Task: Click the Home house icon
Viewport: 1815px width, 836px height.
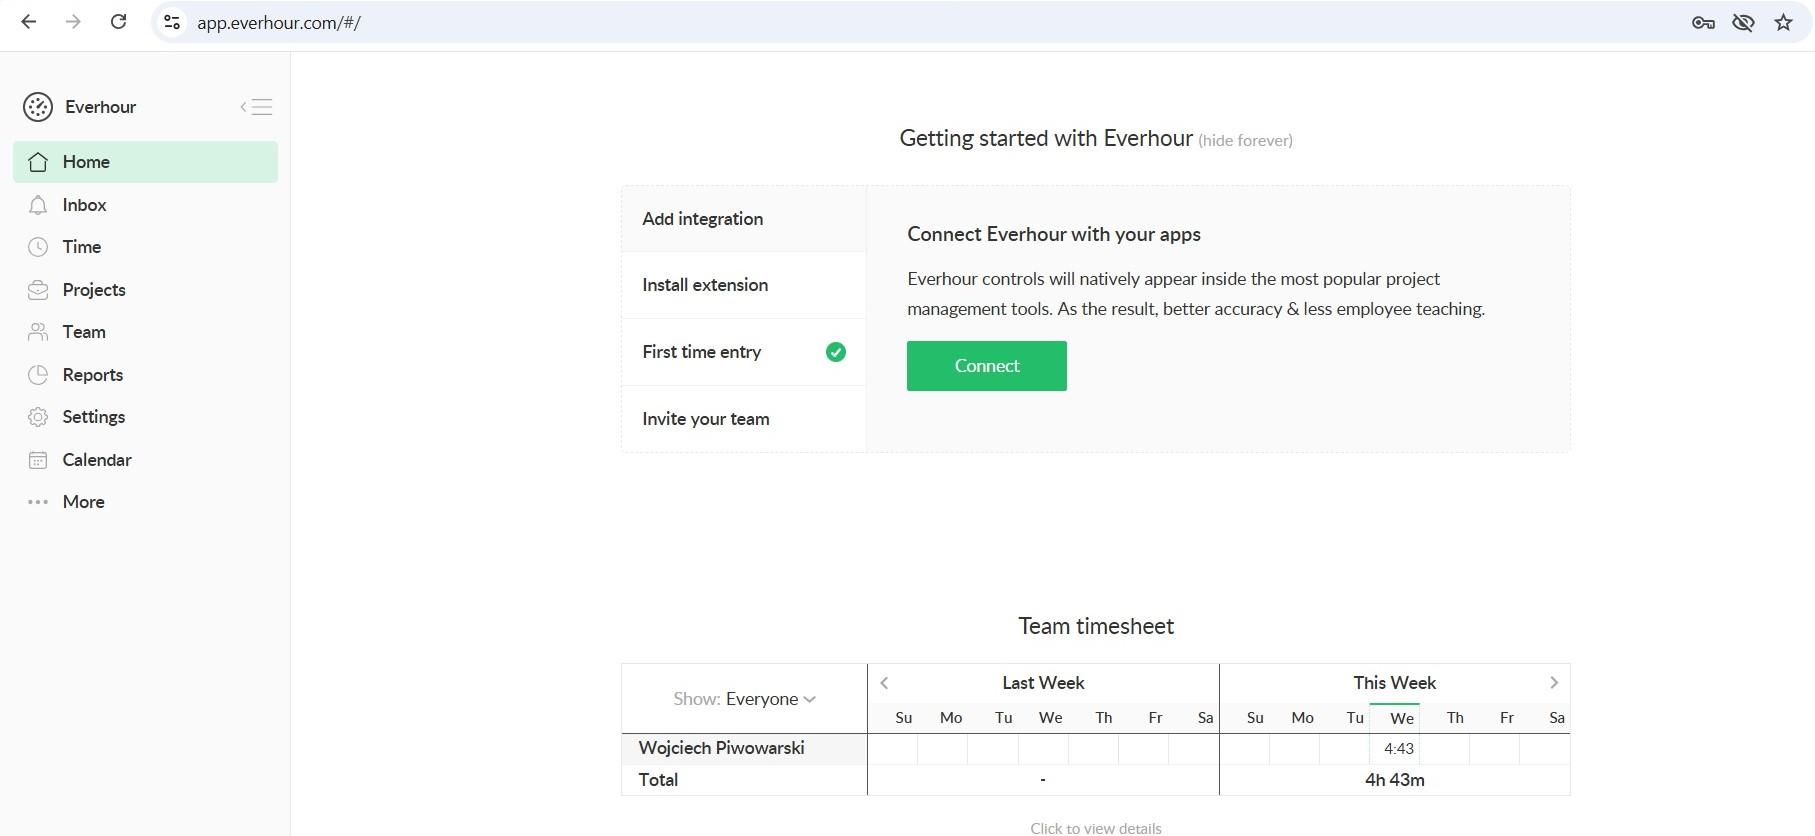Action: tap(38, 162)
